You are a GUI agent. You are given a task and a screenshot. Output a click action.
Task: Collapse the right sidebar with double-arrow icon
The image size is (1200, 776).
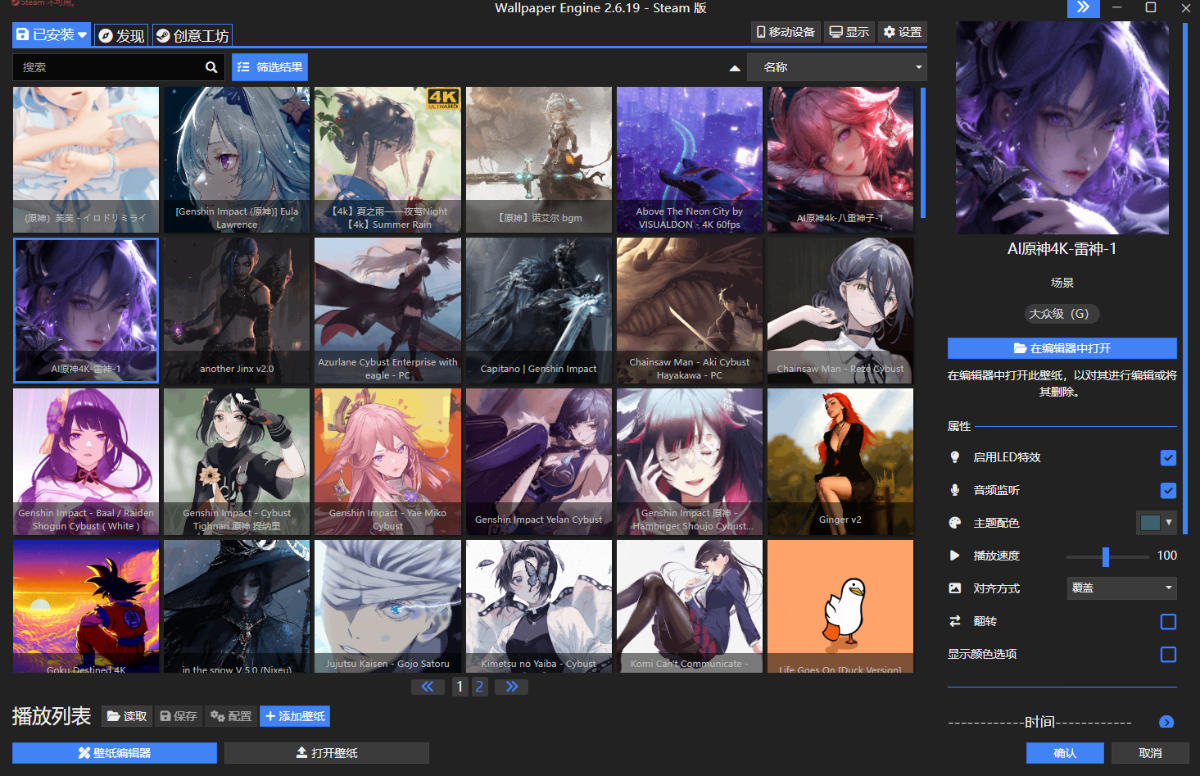point(1083,8)
